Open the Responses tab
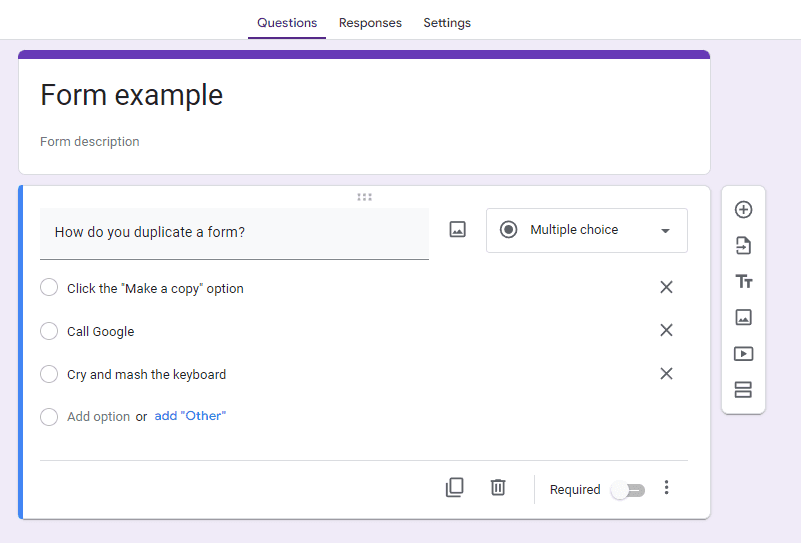801x543 pixels. pyautogui.click(x=370, y=23)
